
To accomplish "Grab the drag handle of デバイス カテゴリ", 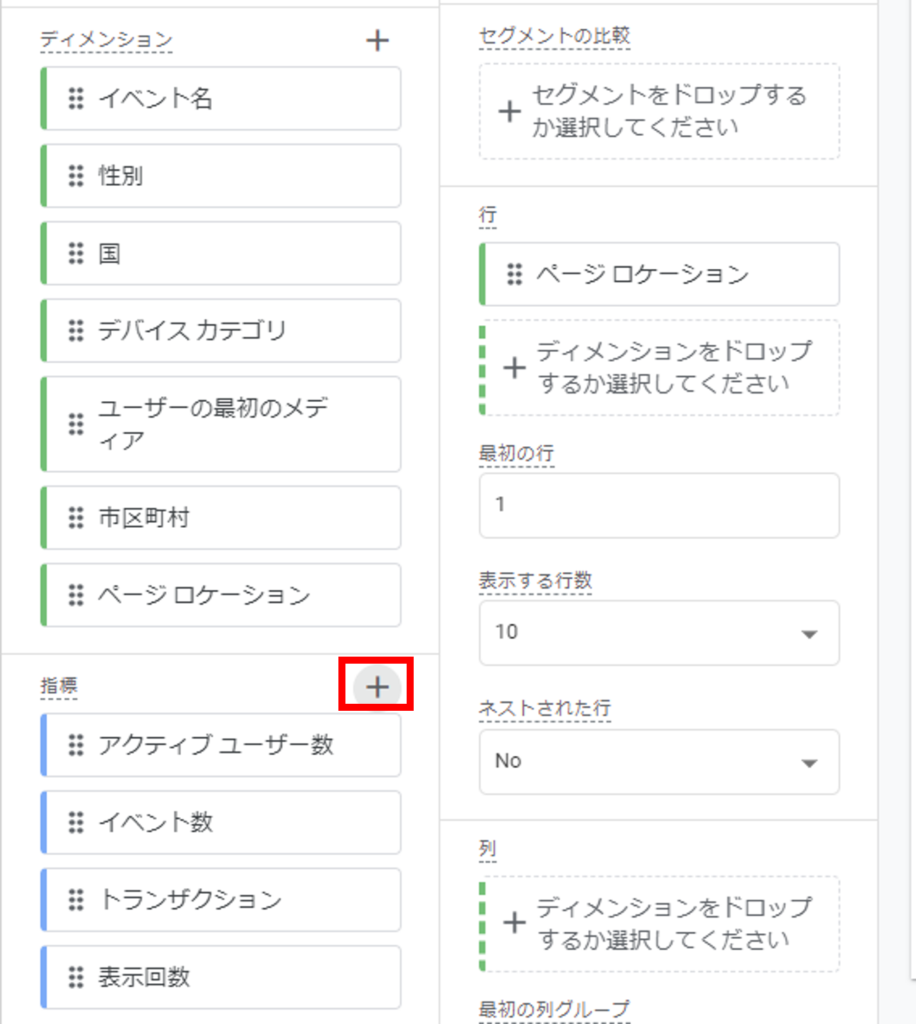I will click(76, 330).
